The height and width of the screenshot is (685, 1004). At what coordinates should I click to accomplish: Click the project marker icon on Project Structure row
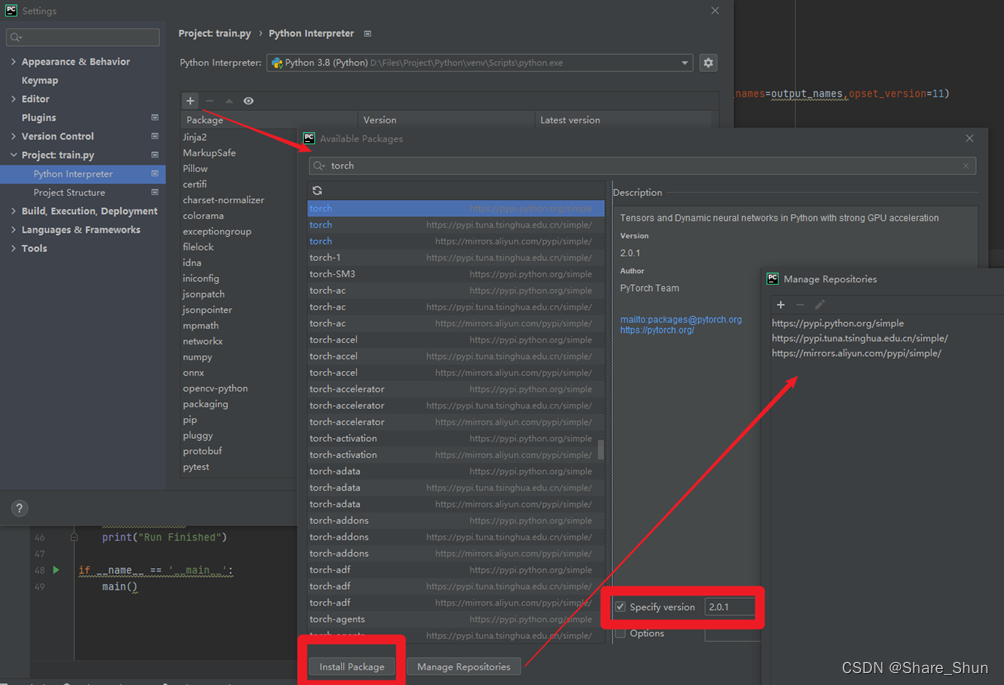[154, 192]
